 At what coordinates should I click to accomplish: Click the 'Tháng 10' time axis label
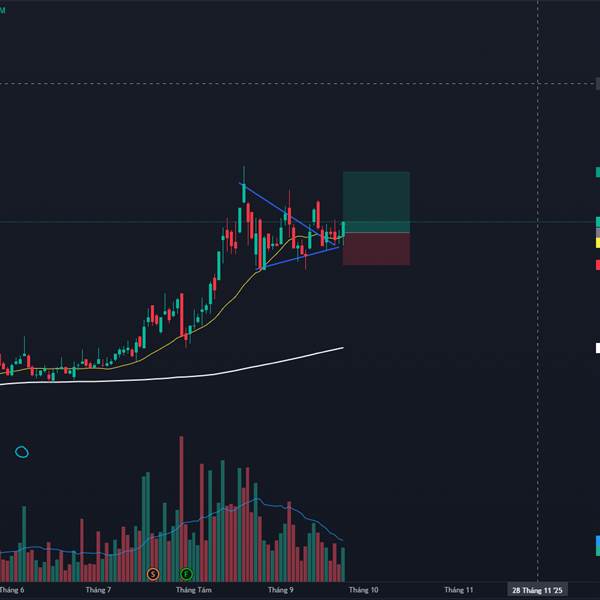point(364,590)
